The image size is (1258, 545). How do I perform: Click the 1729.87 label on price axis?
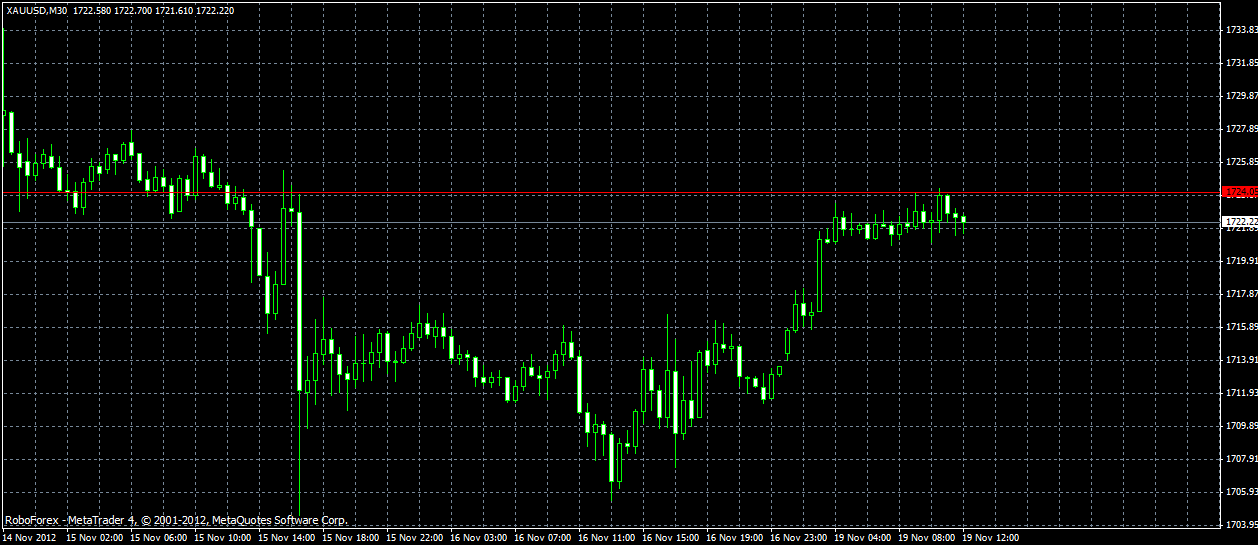pos(1241,96)
